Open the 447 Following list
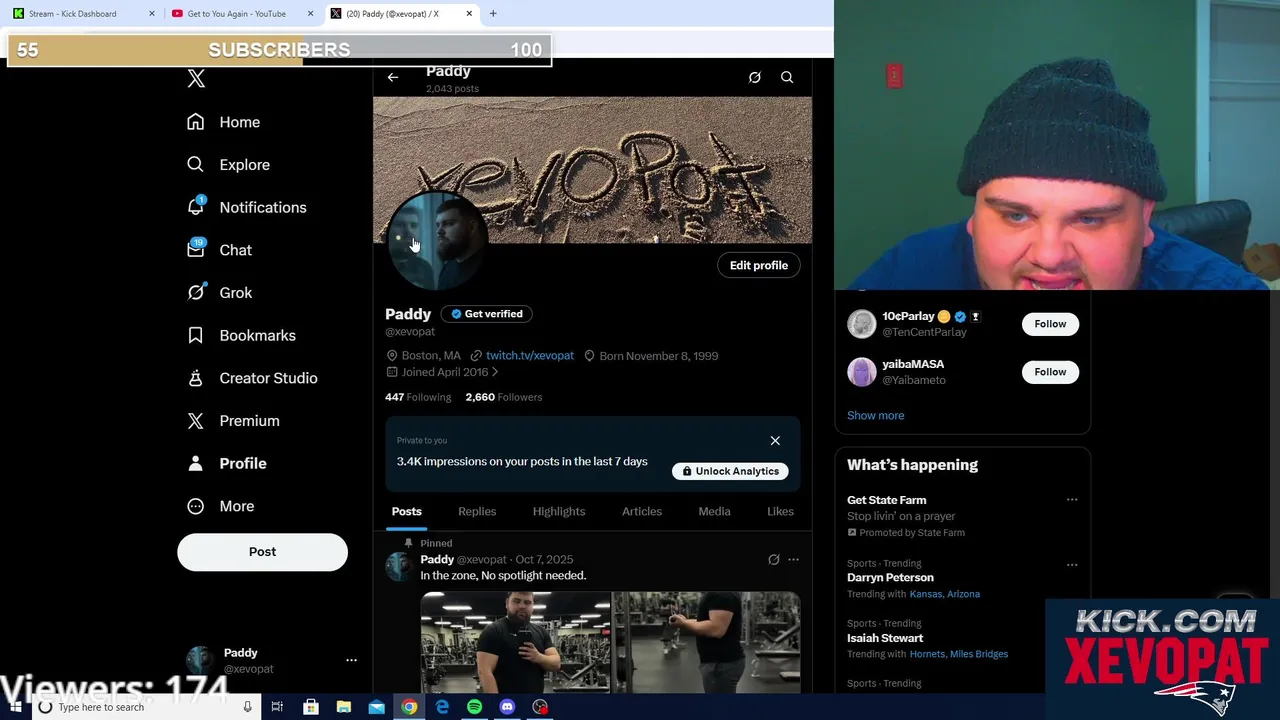Screen dimensions: 1280x720 coord(418,397)
